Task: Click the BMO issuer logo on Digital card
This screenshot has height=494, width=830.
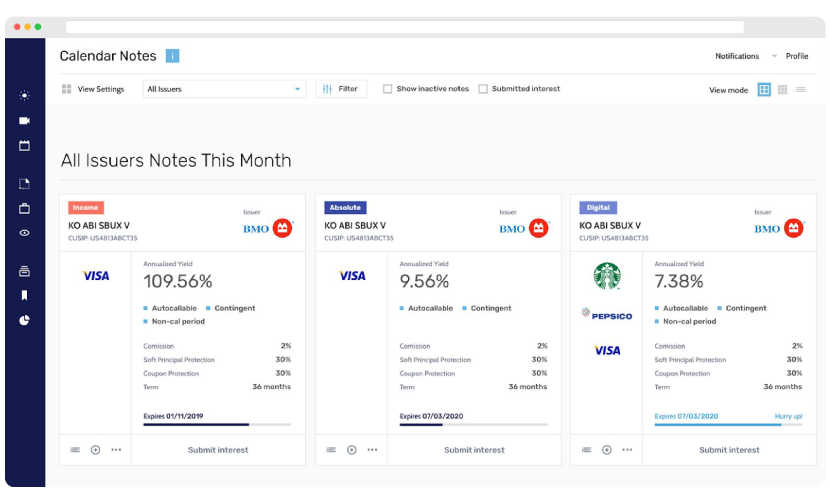Action: pyautogui.click(x=779, y=228)
